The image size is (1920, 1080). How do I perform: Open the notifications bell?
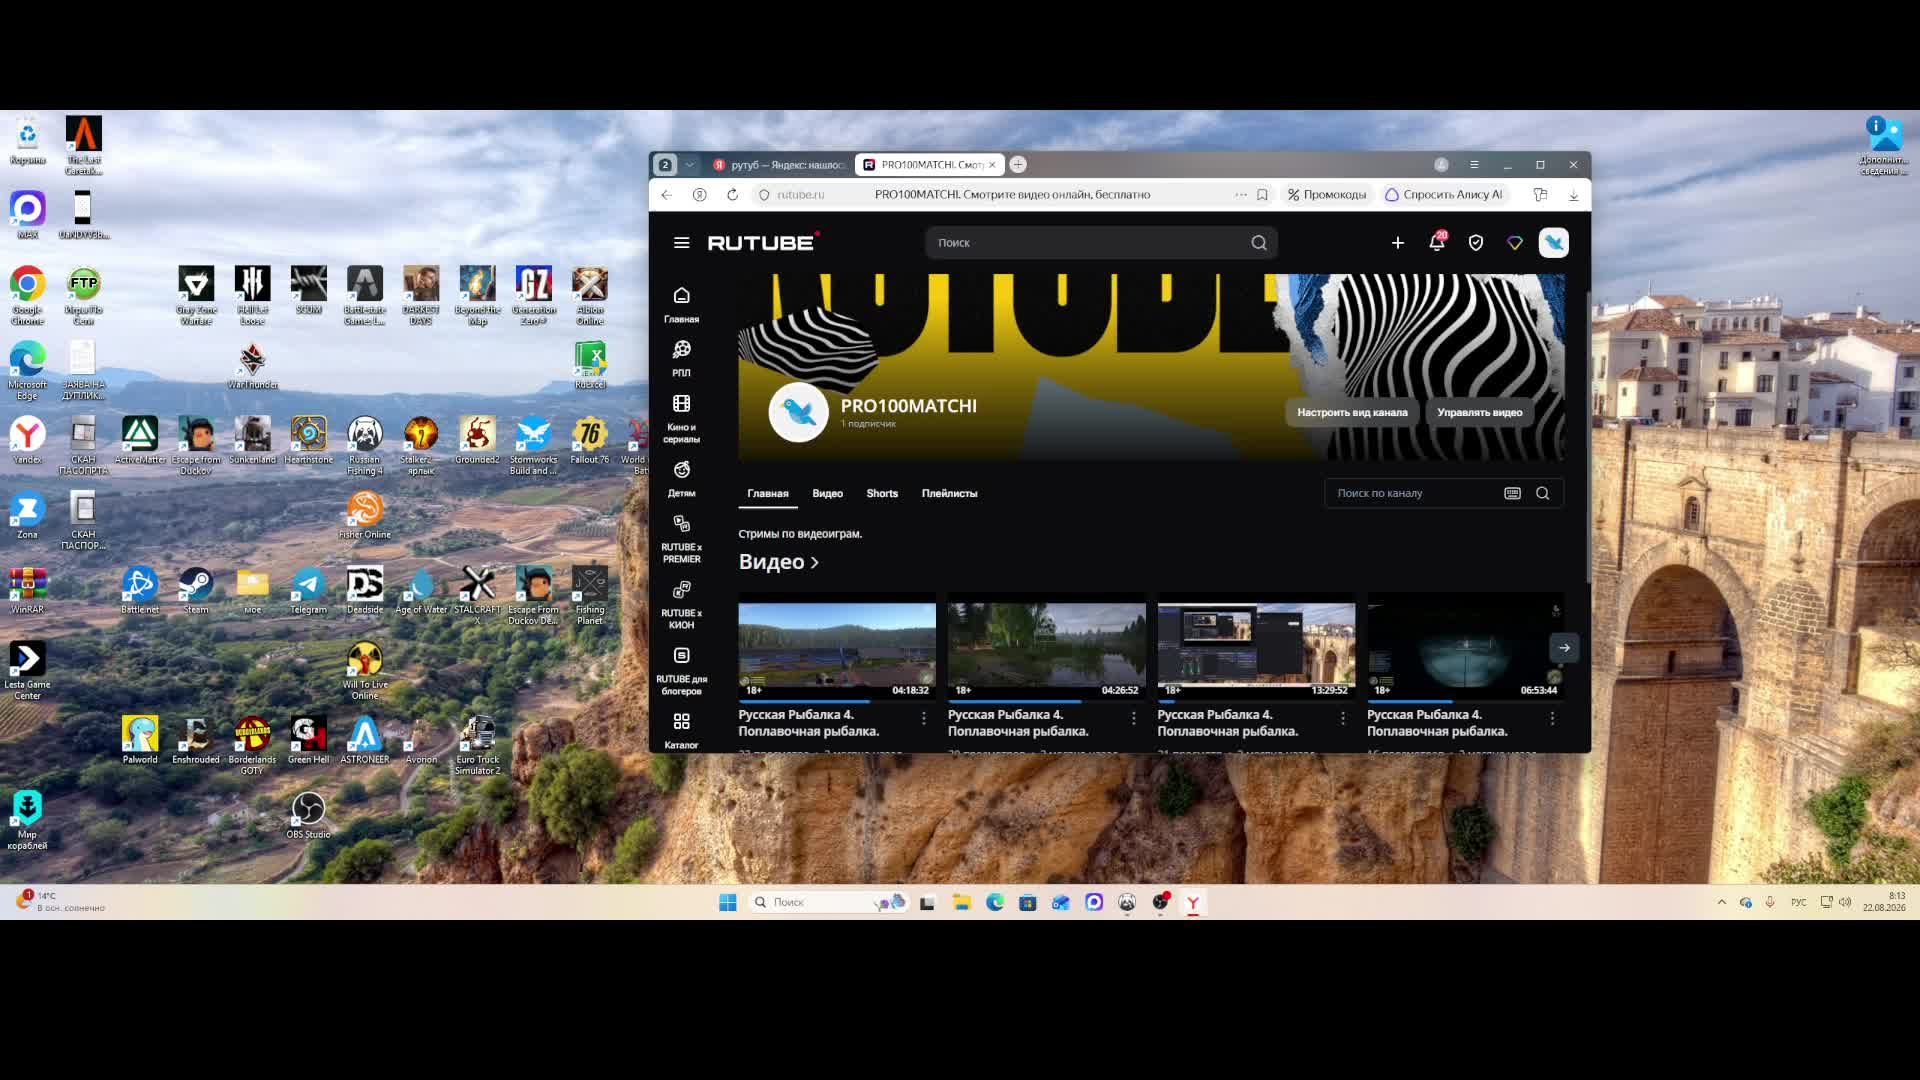click(1437, 243)
